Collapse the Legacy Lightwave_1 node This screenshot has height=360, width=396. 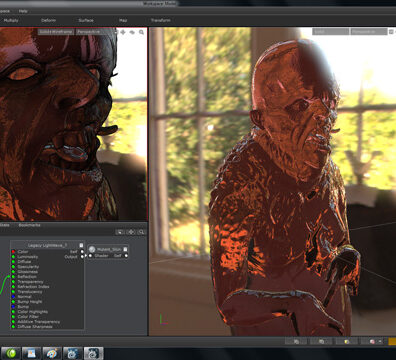pyautogui.click(x=81, y=245)
